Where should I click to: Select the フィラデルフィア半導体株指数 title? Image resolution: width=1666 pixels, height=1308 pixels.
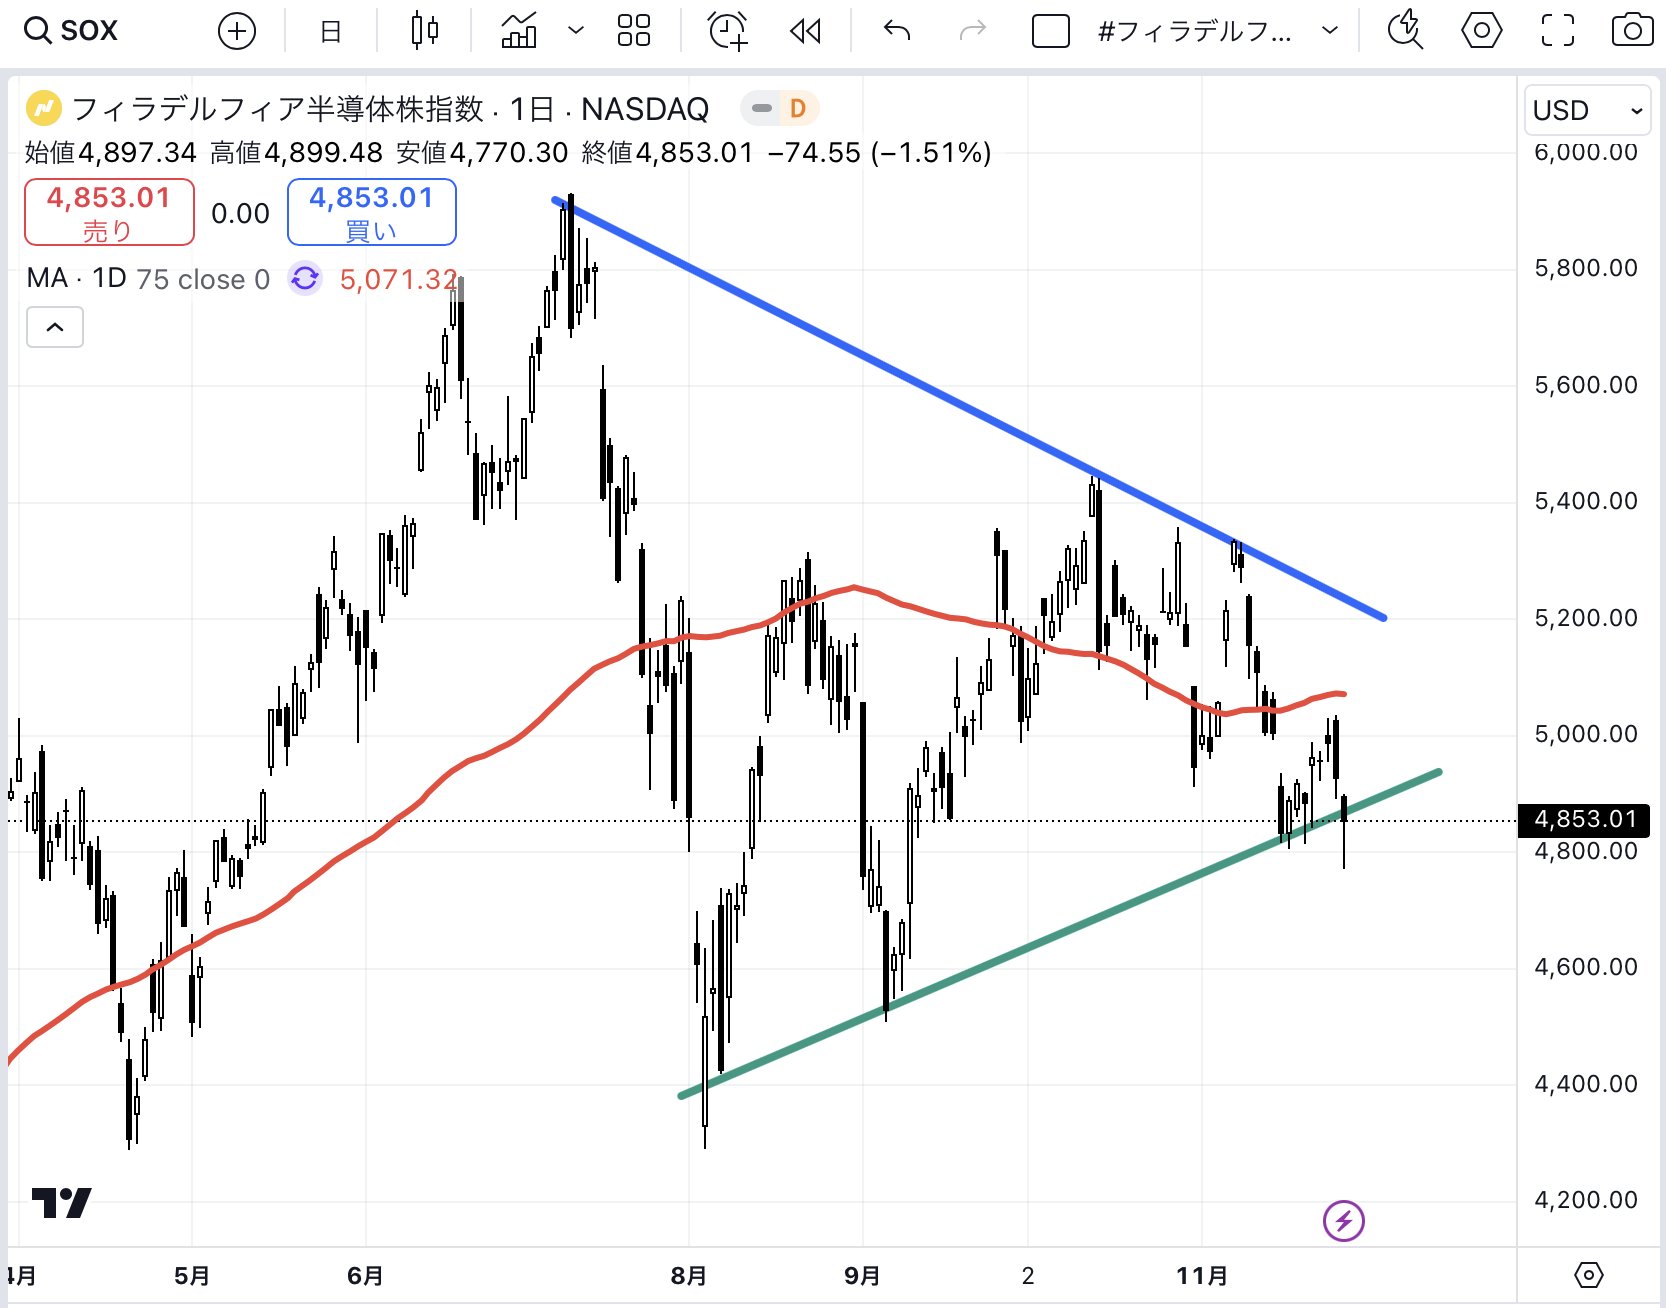pyautogui.click(x=278, y=108)
